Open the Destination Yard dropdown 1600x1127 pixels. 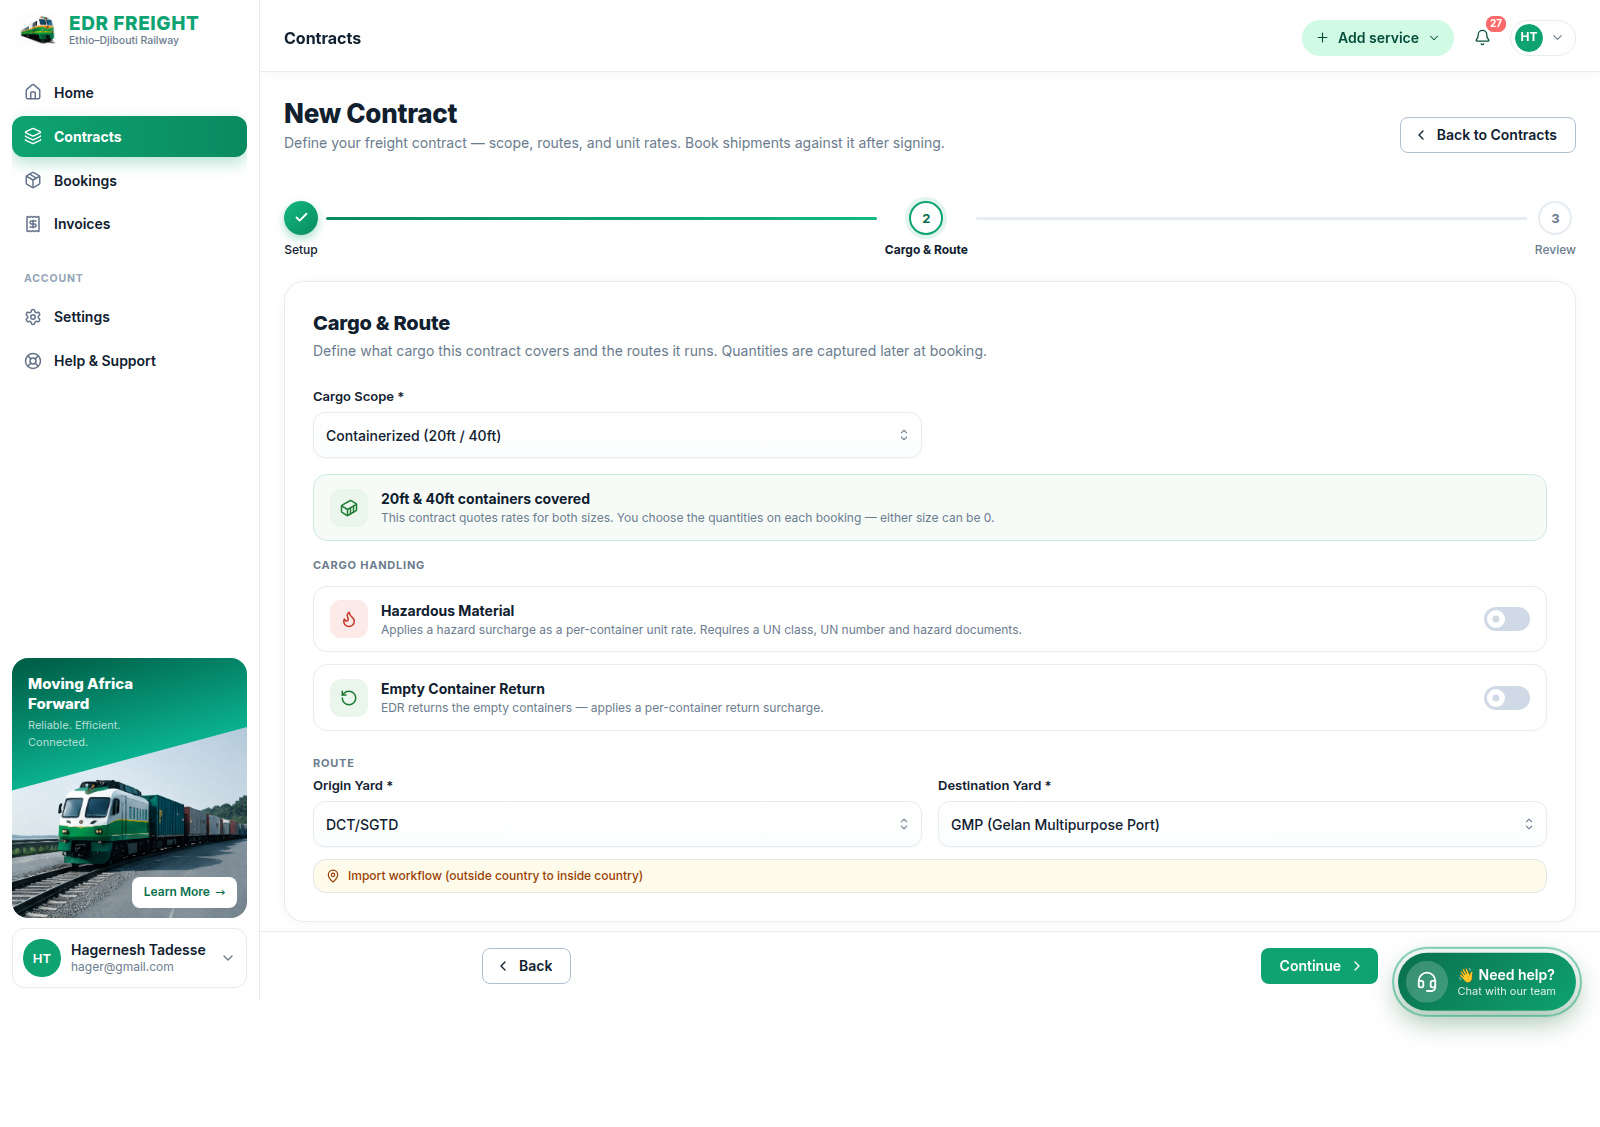pos(1242,824)
